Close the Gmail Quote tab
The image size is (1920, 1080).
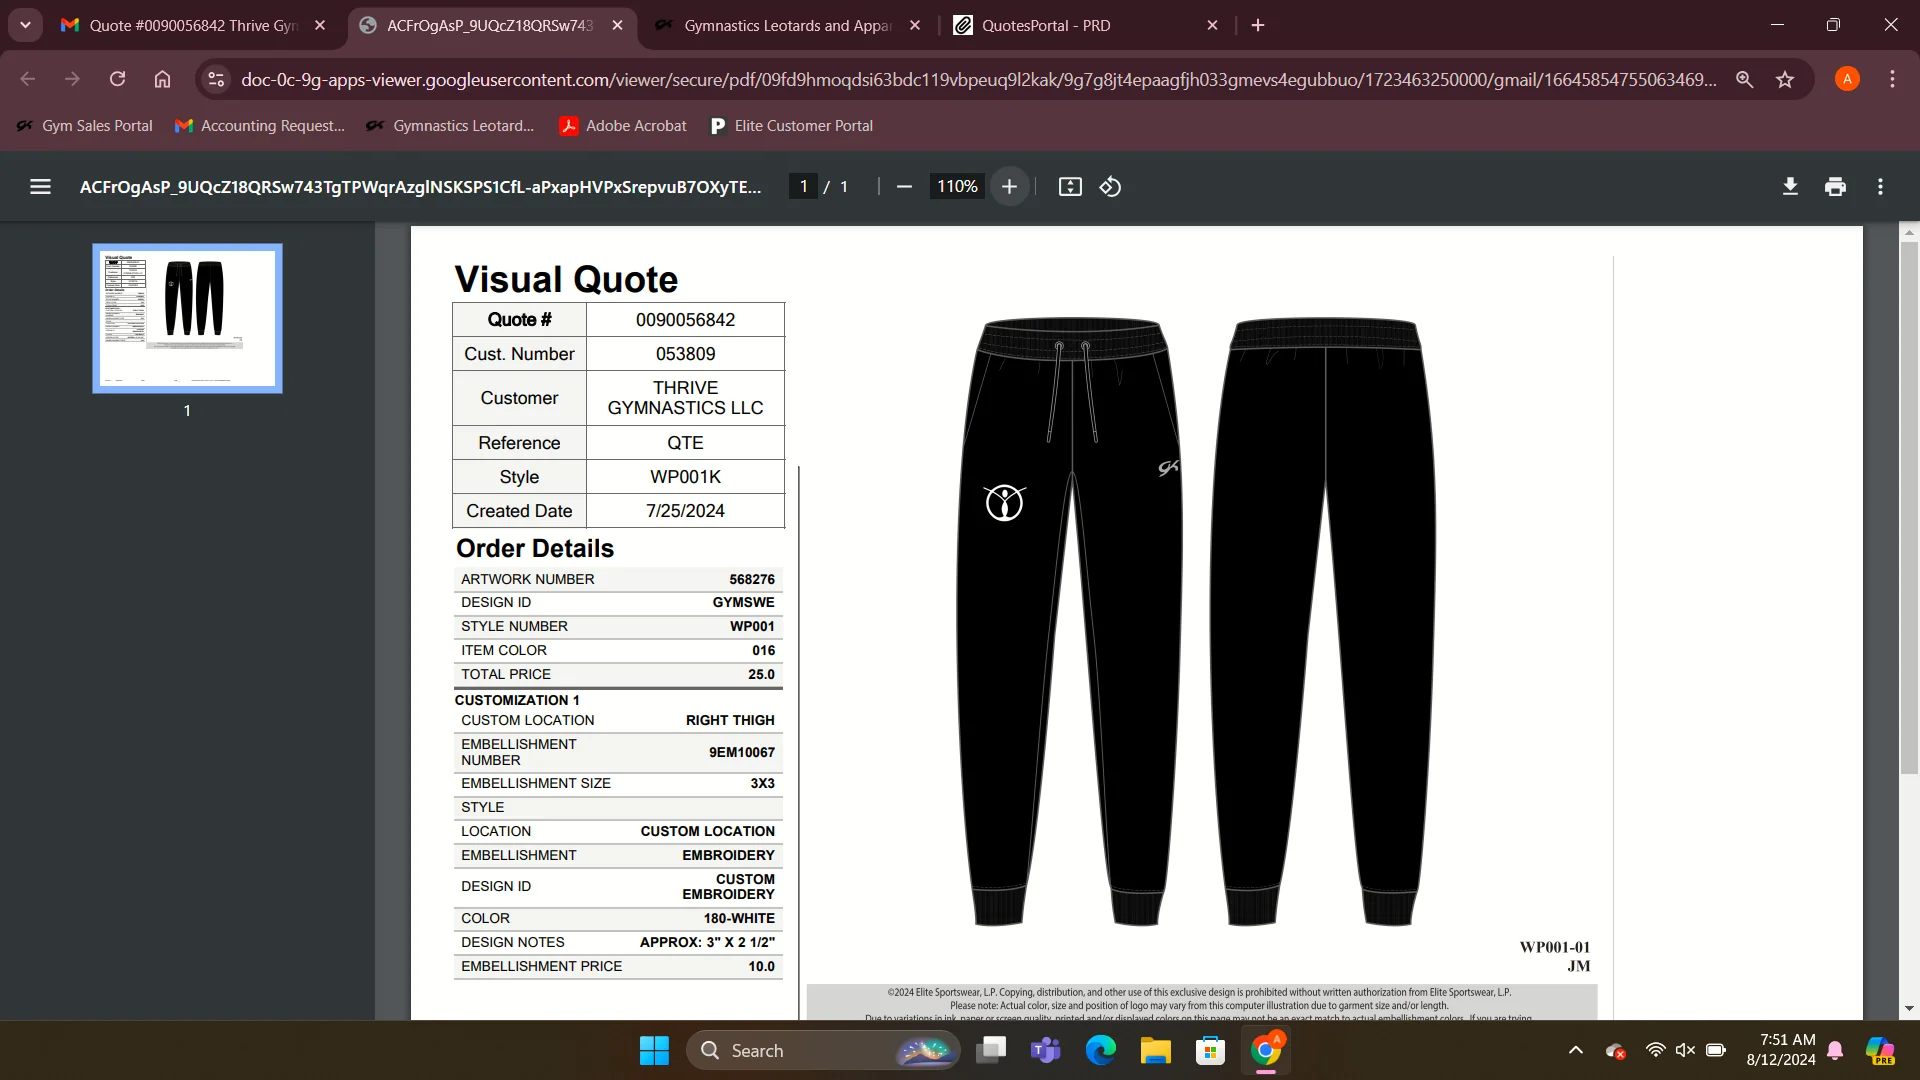[320, 25]
